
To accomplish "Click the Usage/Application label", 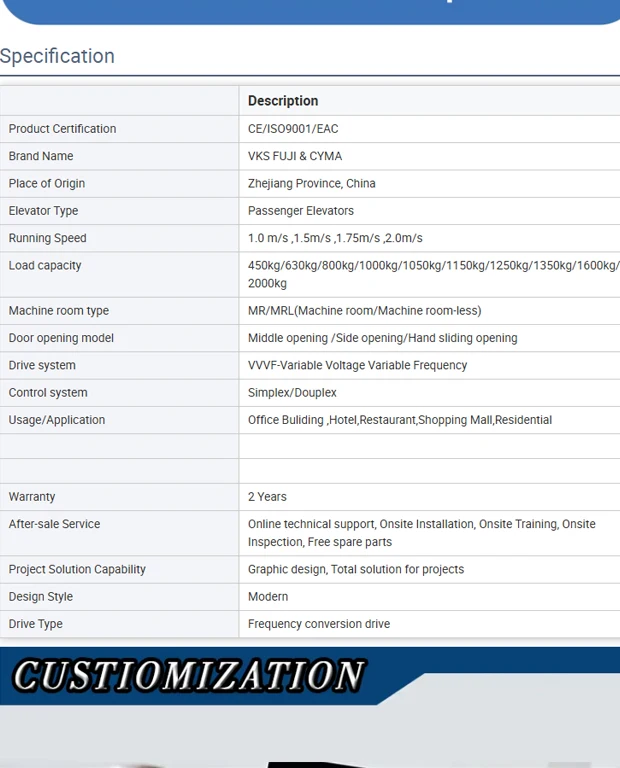I will point(57,420).
